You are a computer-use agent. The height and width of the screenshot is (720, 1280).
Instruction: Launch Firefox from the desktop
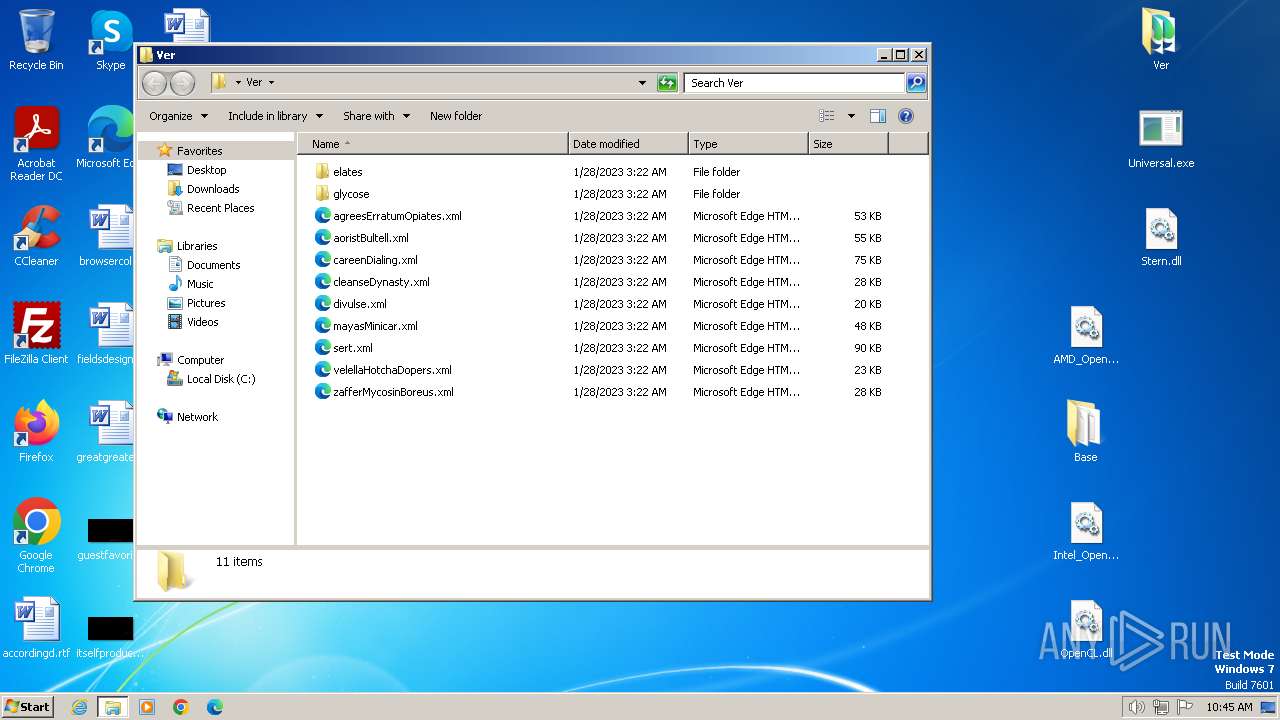[36, 431]
